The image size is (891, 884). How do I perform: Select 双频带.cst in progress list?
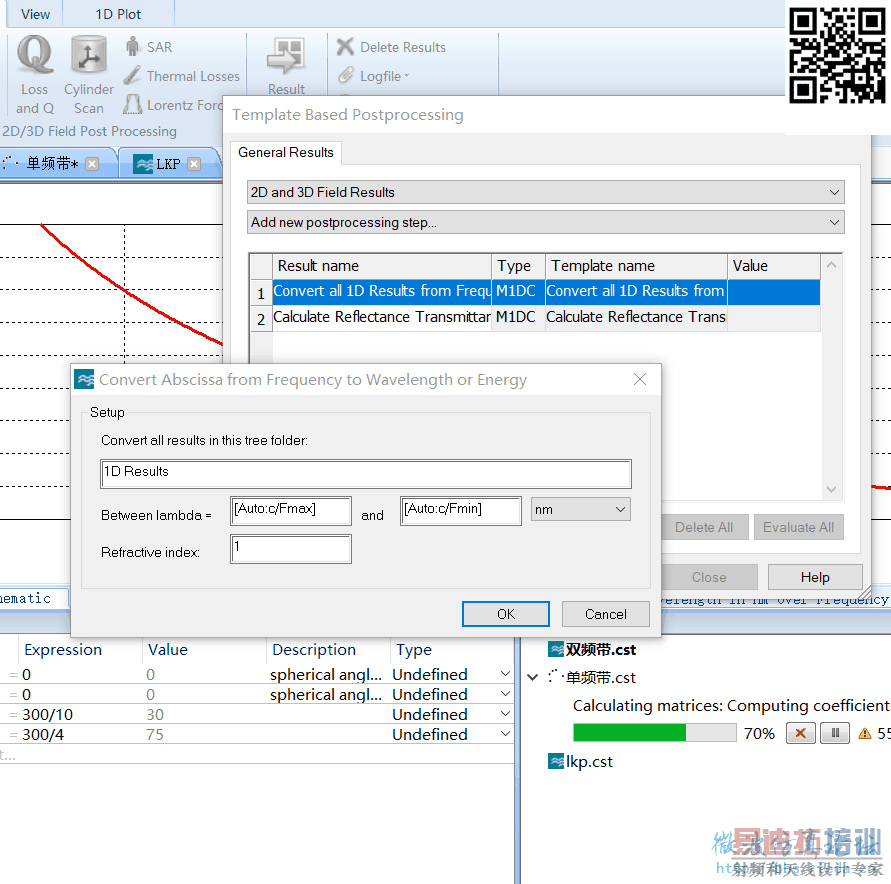point(592,649)
